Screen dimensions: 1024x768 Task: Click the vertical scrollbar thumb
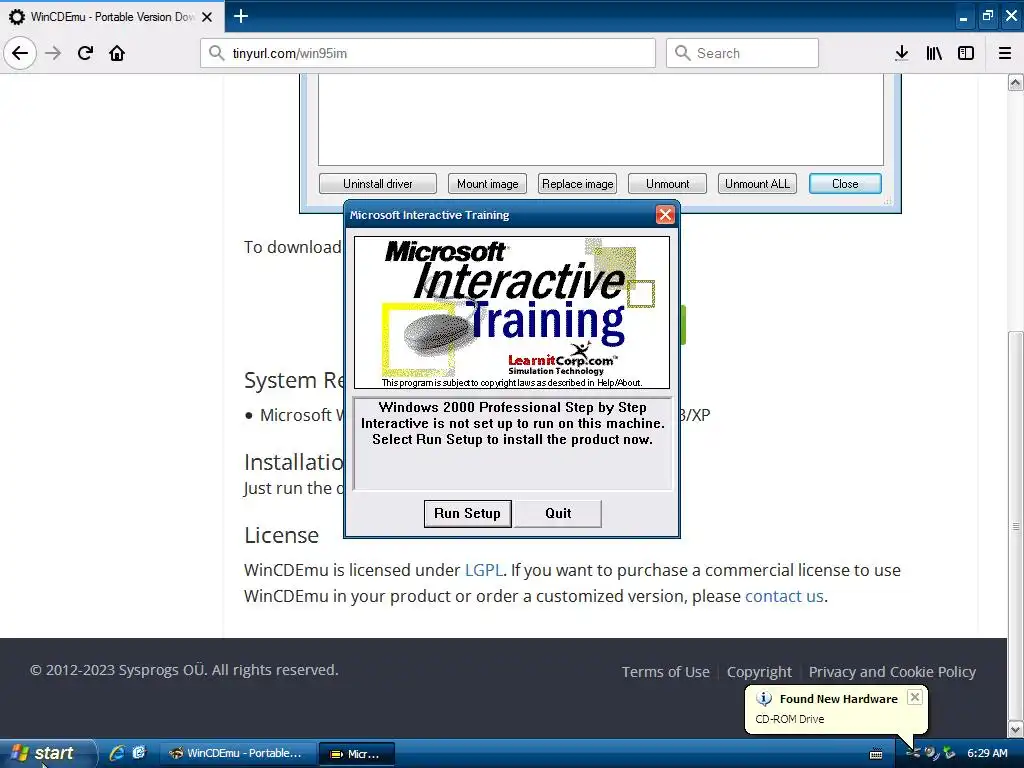coord(1015,525)
